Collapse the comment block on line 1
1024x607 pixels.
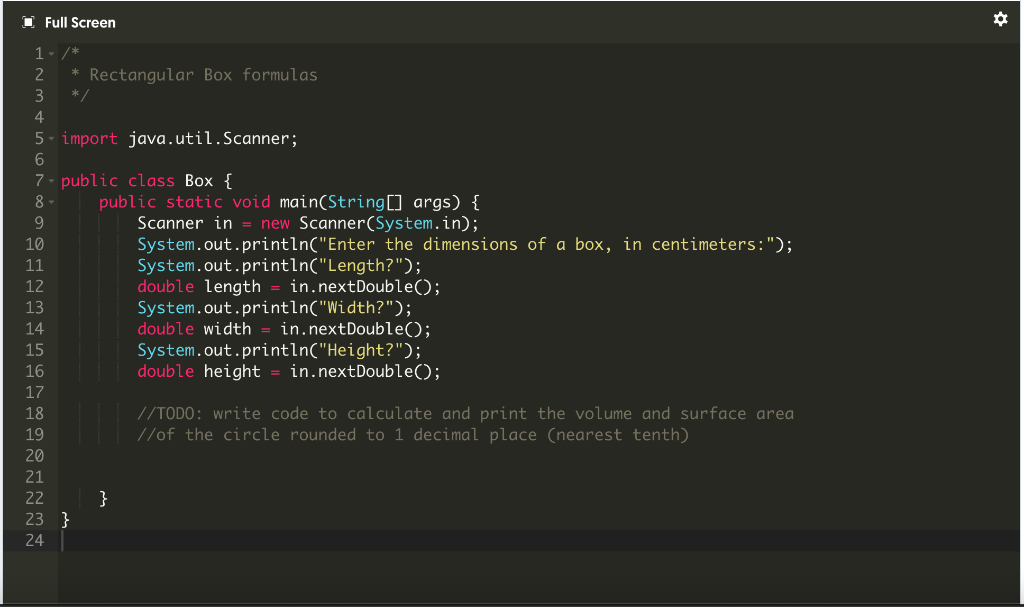point(49,53)
